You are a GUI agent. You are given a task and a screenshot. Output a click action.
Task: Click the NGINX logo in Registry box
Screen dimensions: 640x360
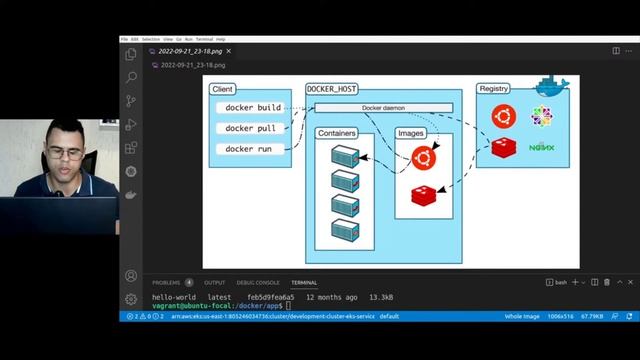click(542, 147)
